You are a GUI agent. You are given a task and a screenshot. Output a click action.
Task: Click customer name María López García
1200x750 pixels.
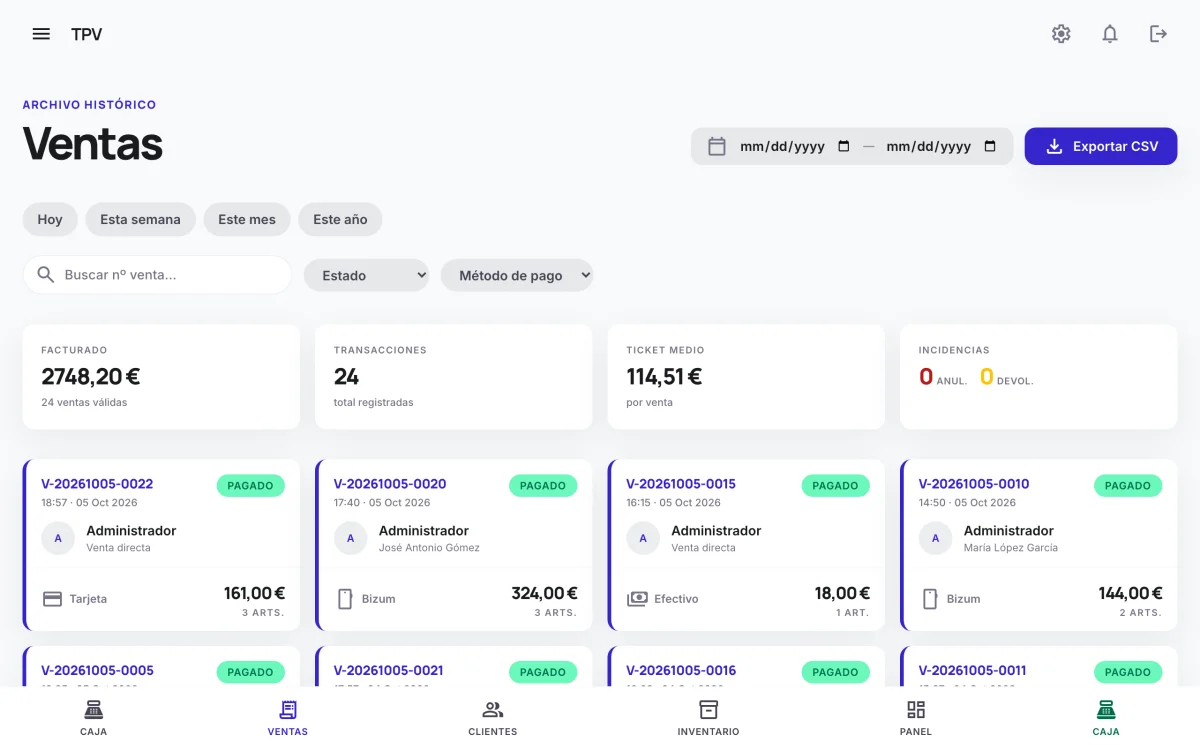[x=1010, y=548]
